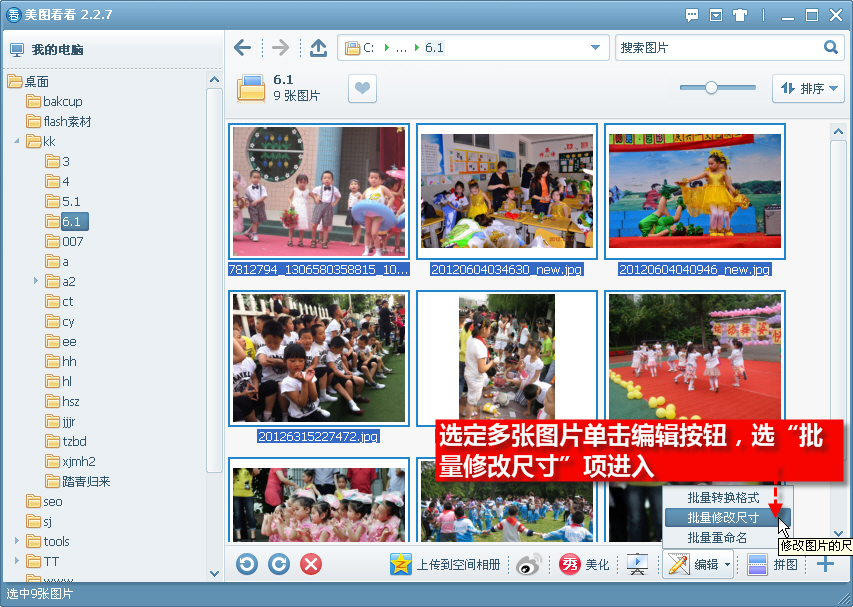Viewport: 853px width, 607px height.
Task: Select the xjmh2 folder
Action: tap(79, 461)
